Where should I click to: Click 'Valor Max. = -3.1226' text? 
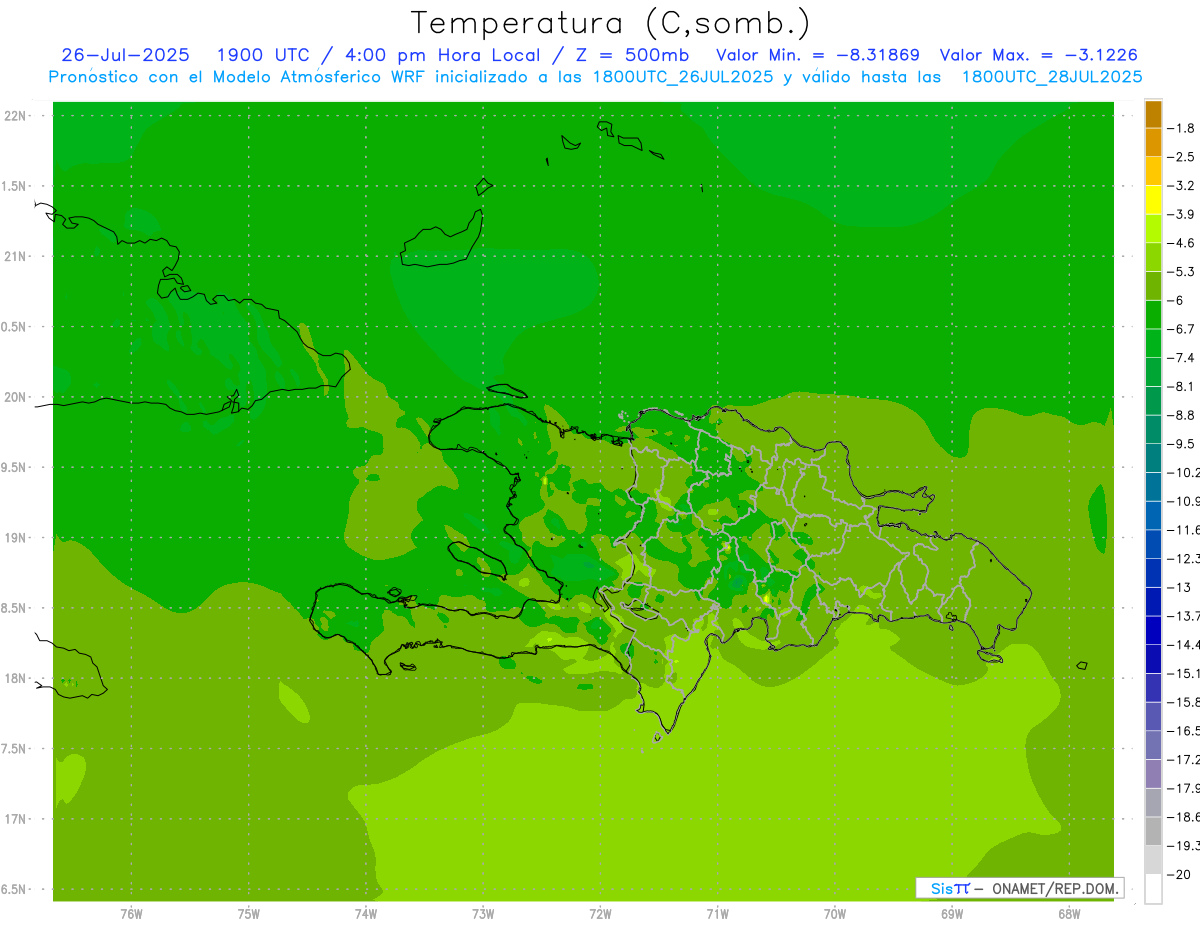coord(1039,55)
